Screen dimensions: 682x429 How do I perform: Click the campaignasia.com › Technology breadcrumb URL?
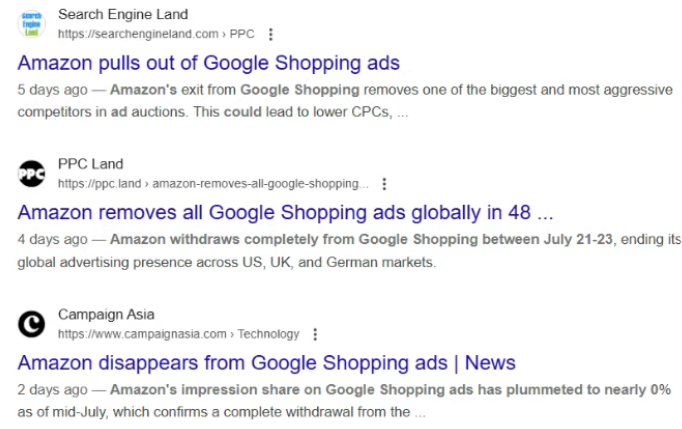pyautogui.click(x=178, y=334)
